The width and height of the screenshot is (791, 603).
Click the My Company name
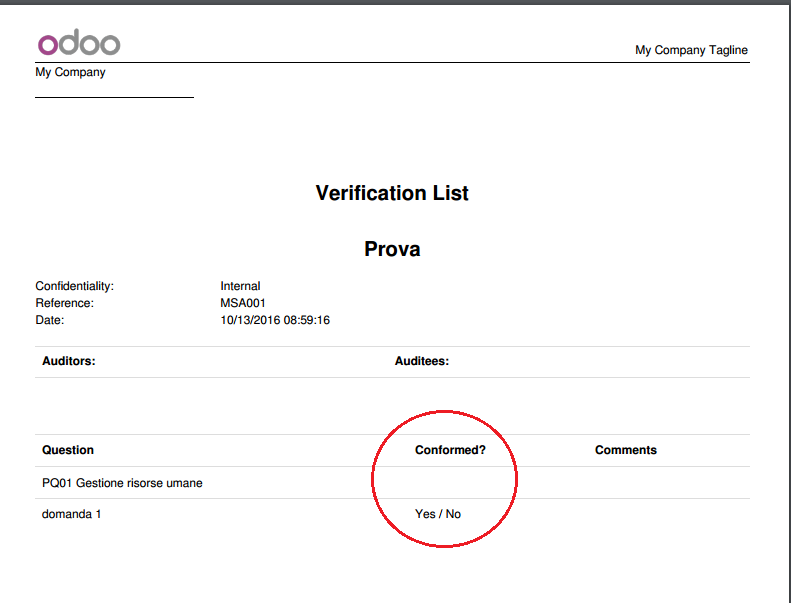point(70,72)
